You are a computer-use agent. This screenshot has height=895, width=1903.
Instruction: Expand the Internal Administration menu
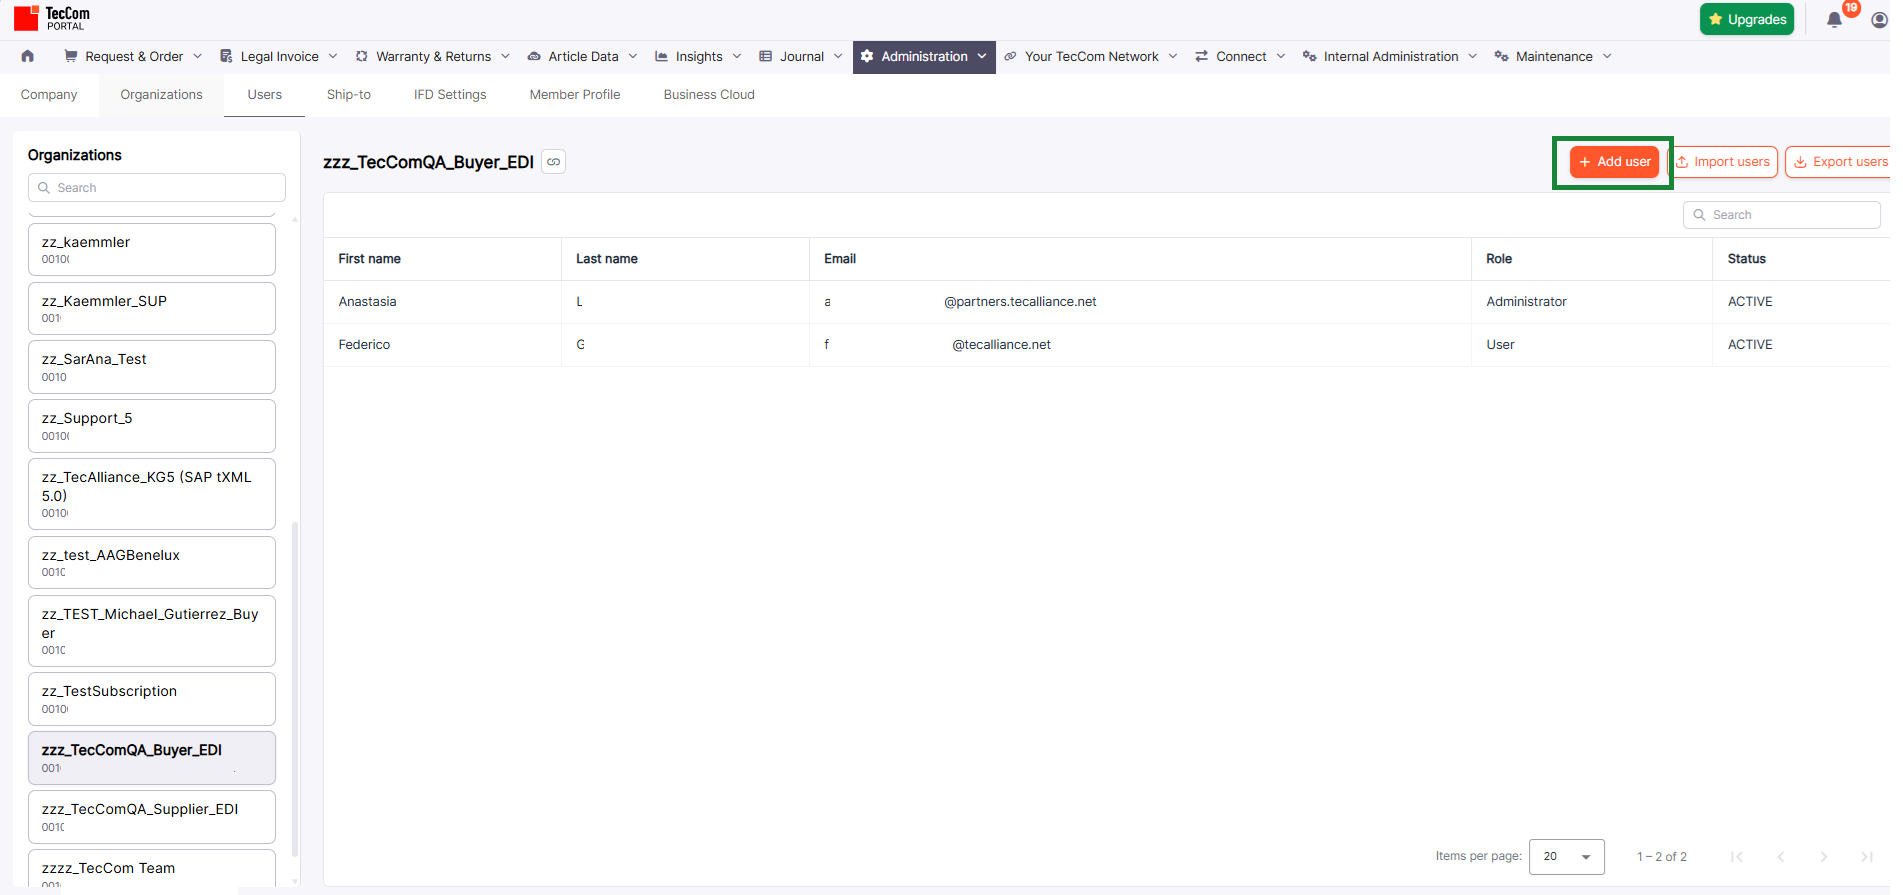click(1390, 57)
